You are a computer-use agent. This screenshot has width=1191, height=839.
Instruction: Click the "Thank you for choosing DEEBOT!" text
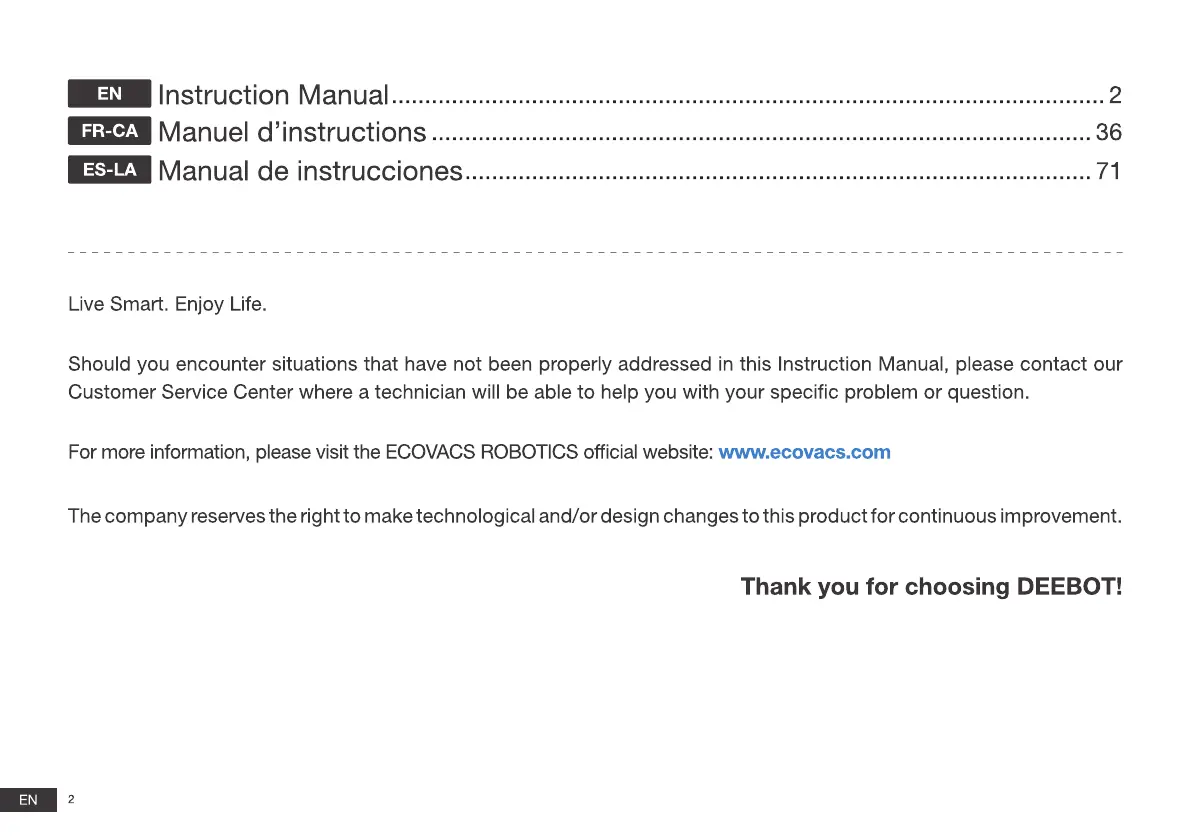pos(931,586)
